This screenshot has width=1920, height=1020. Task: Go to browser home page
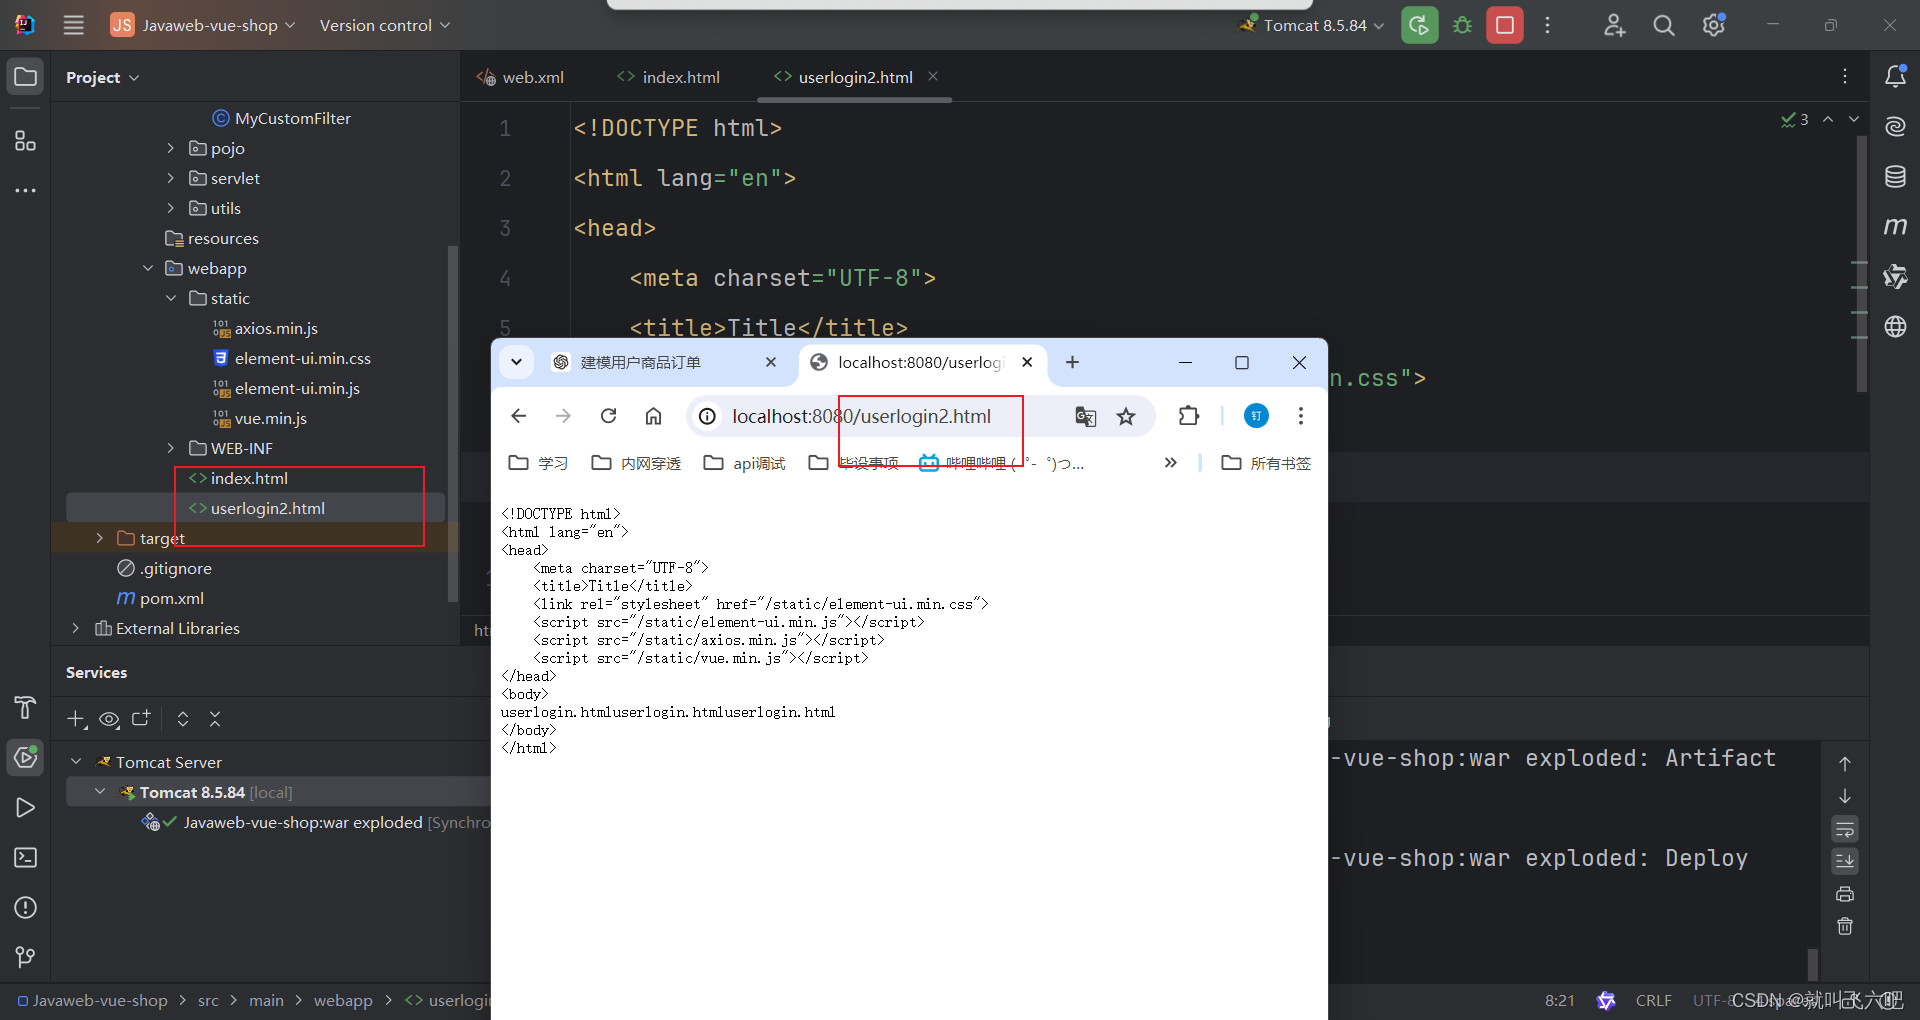coord(653,416)
